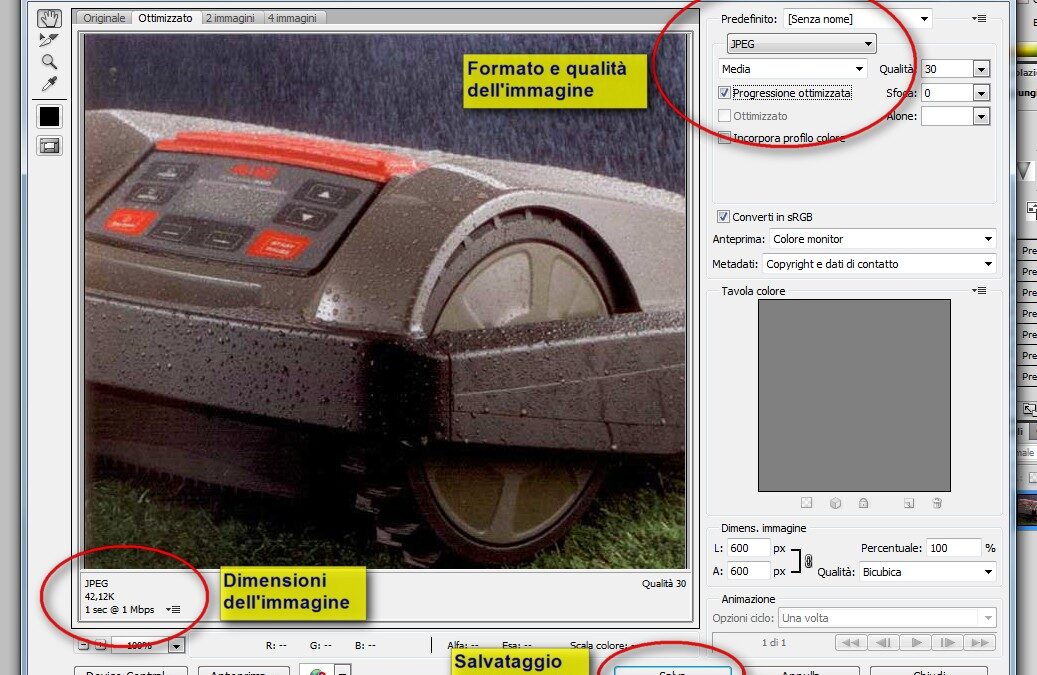Image resolution: width=1037 pixels, height=675 pixels.
Task: Click the gray Tavola colore swatch area
Action: 854,395
